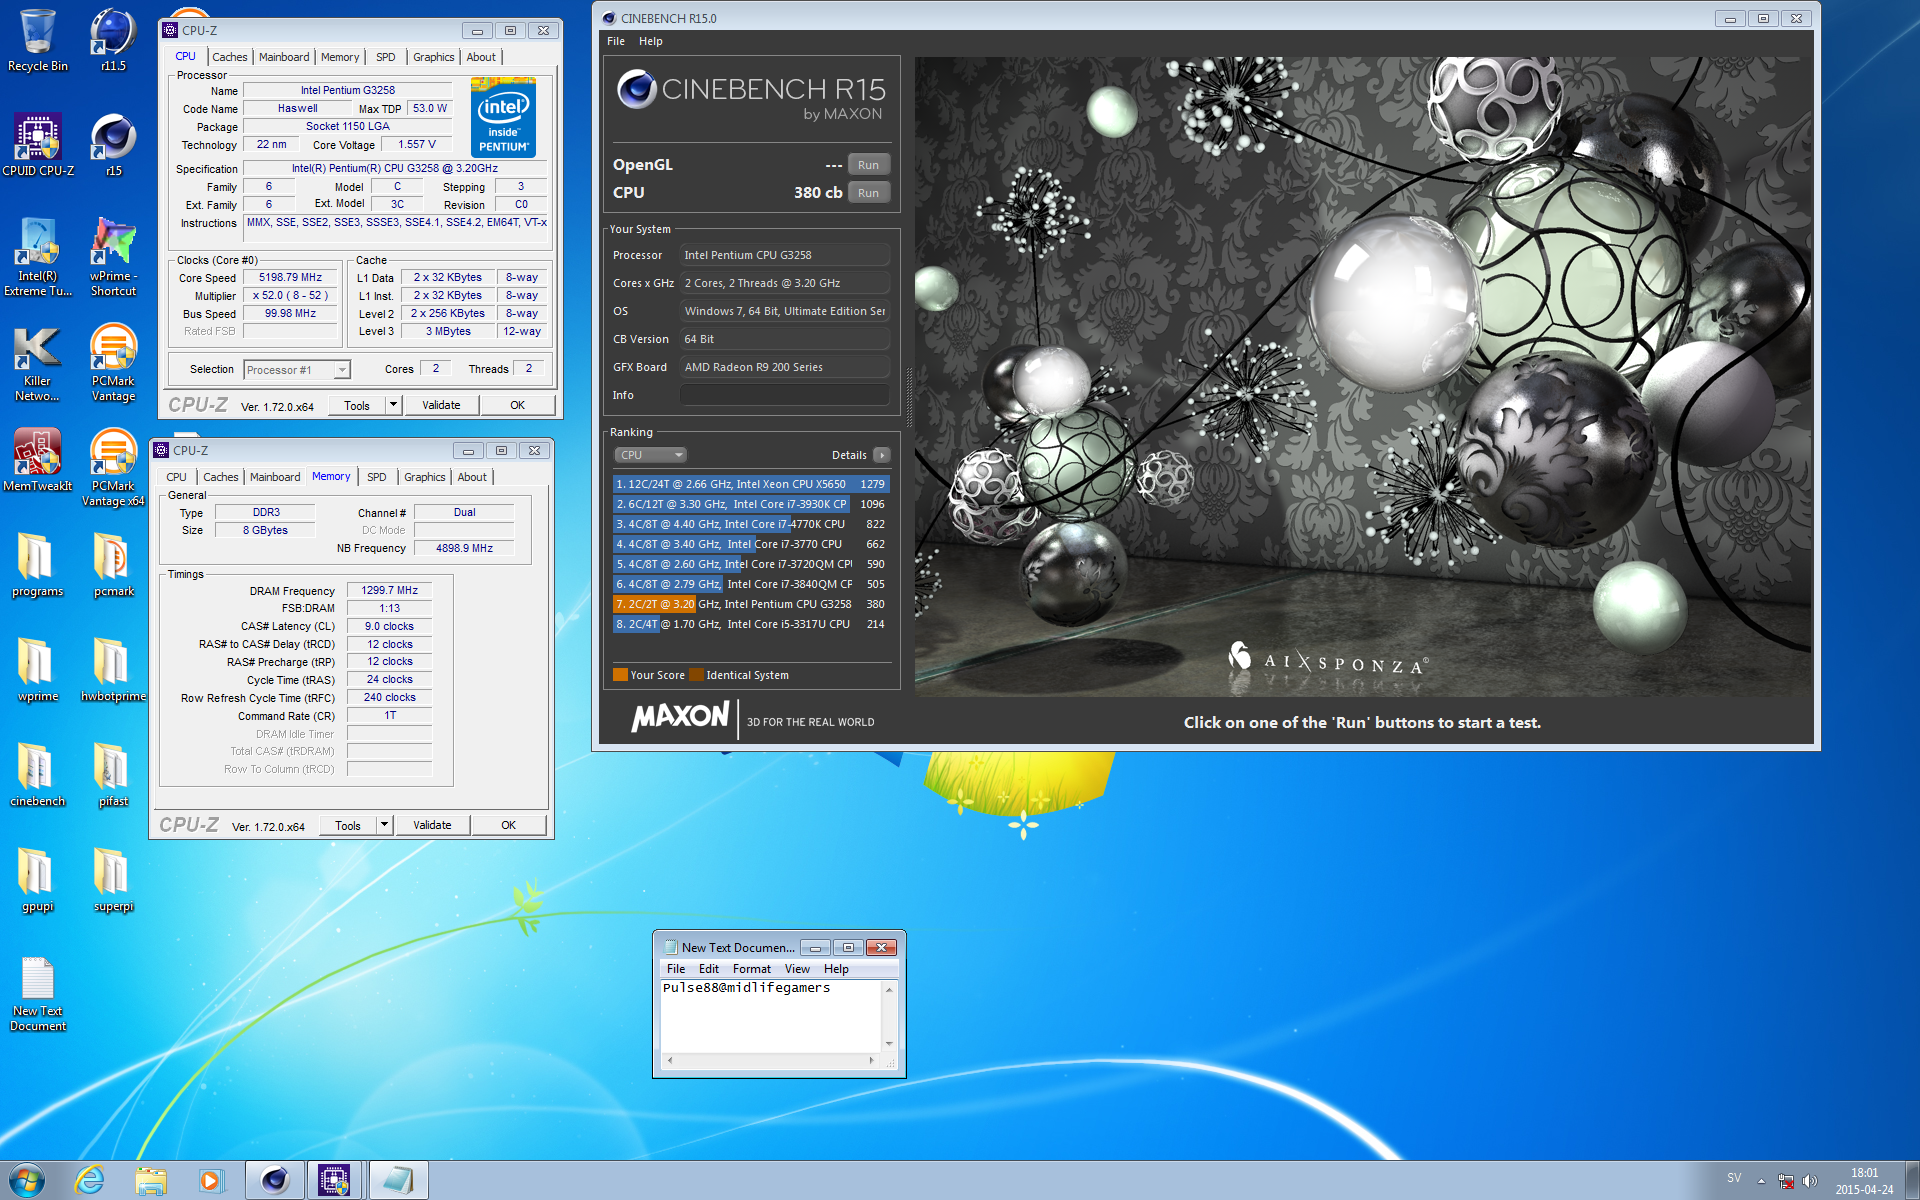The width and height of the screenshot is (1920, 1200).
Task: Click Tools button in Memory CPU-Z window
Action: pos(348,825)
